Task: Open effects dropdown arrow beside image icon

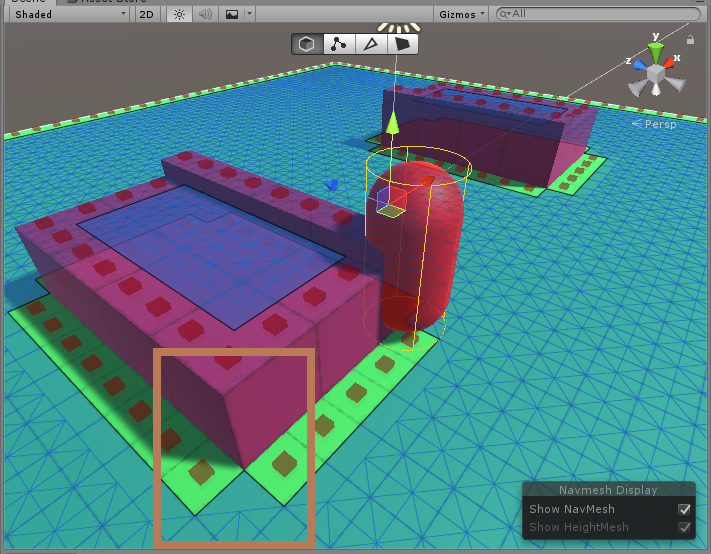Action: (249, 15)
